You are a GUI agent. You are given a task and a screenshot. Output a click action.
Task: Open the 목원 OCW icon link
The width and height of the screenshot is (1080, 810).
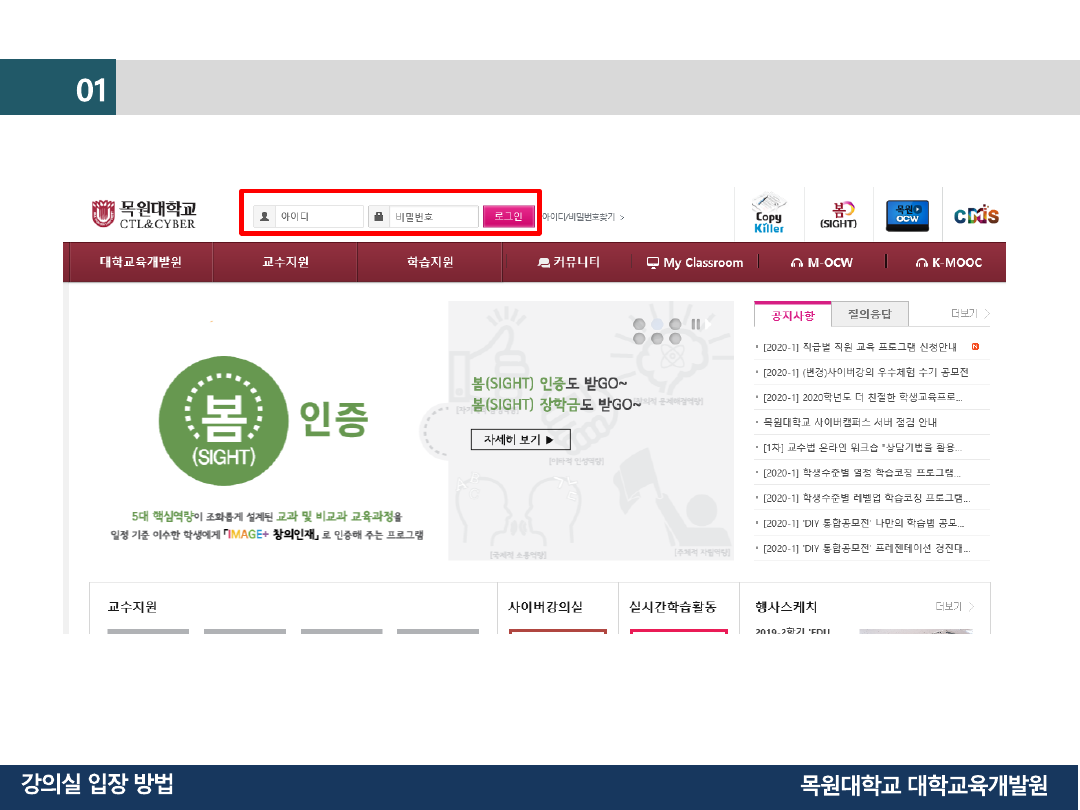[x=907, y=215]
